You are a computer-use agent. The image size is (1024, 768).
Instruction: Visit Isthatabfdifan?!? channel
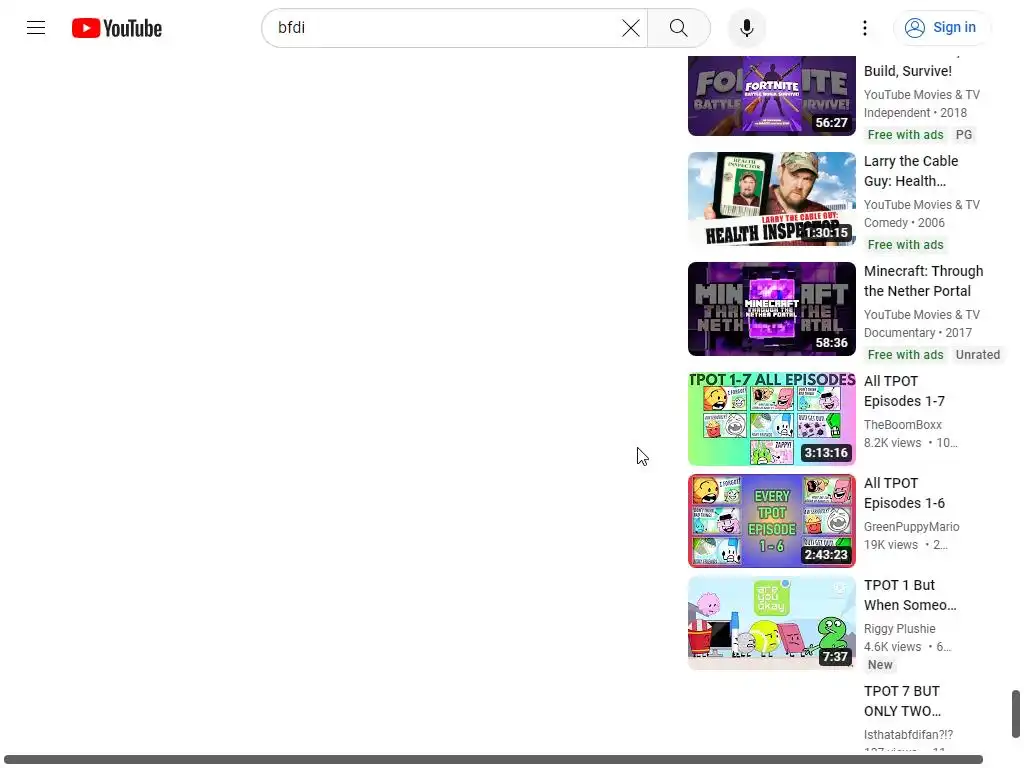[908, 735]
